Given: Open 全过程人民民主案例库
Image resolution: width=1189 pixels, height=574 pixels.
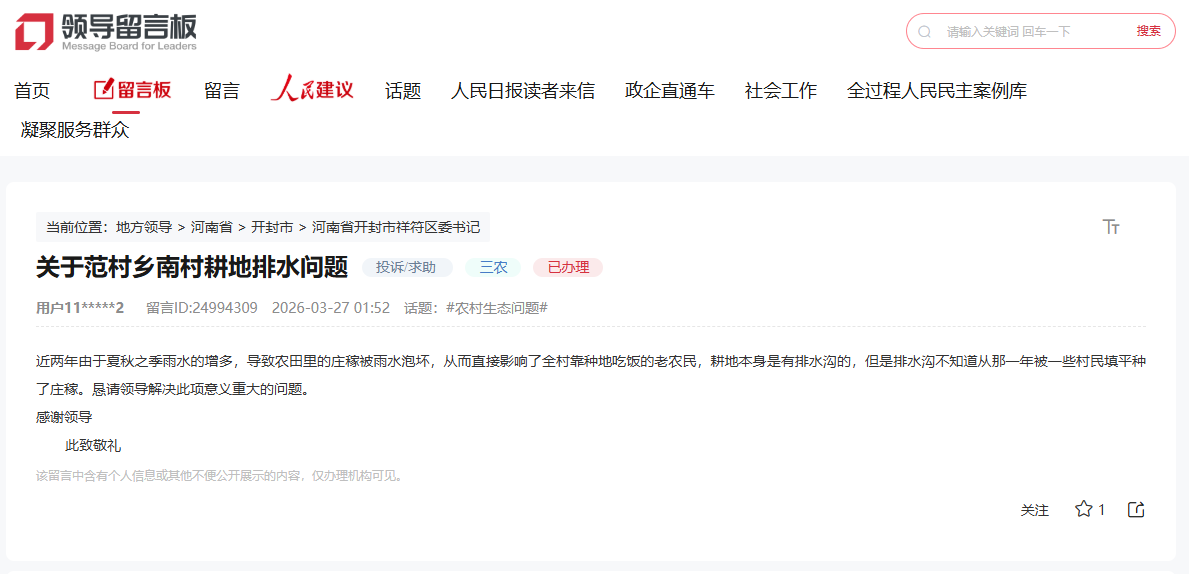Looking at the screenshot, I should point(936,91).
